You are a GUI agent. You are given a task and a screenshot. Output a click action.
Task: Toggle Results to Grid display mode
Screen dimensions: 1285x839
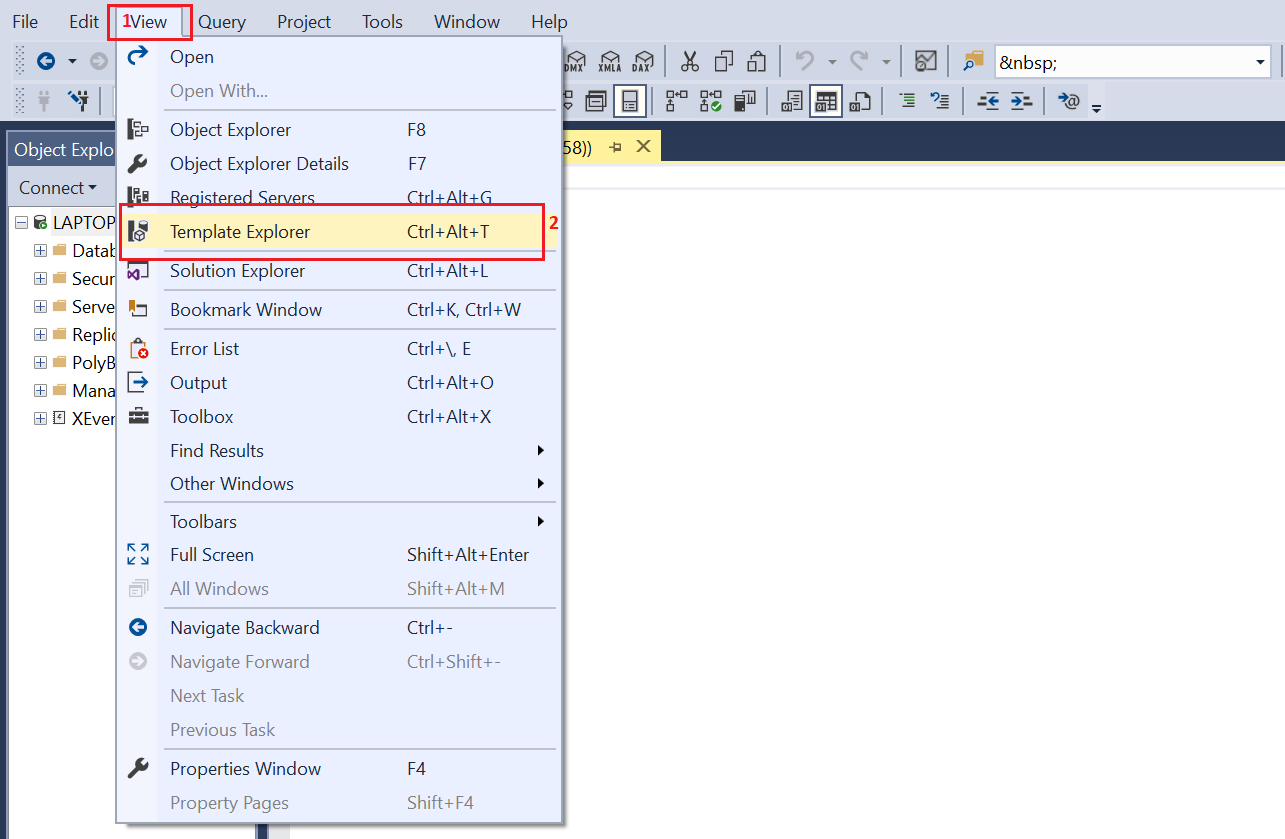click(824, 100)
